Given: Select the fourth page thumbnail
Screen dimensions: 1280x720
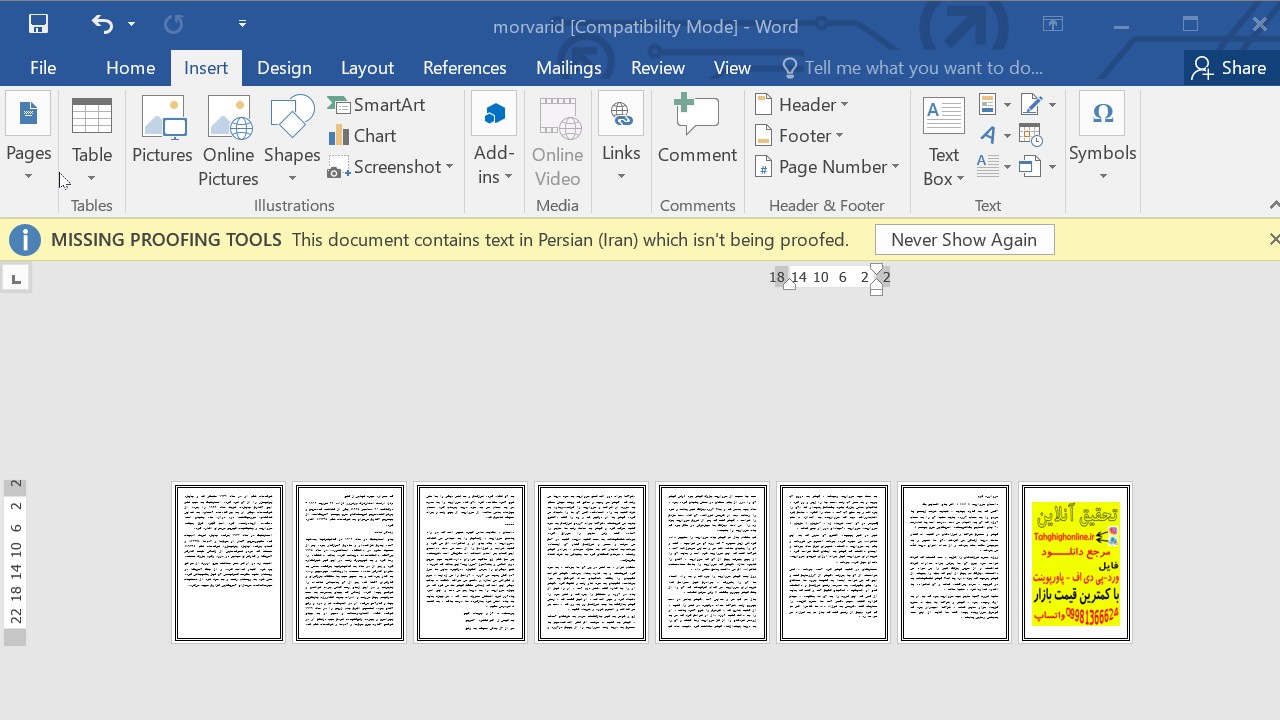Looking at the screenshot, I should [592, 562].
